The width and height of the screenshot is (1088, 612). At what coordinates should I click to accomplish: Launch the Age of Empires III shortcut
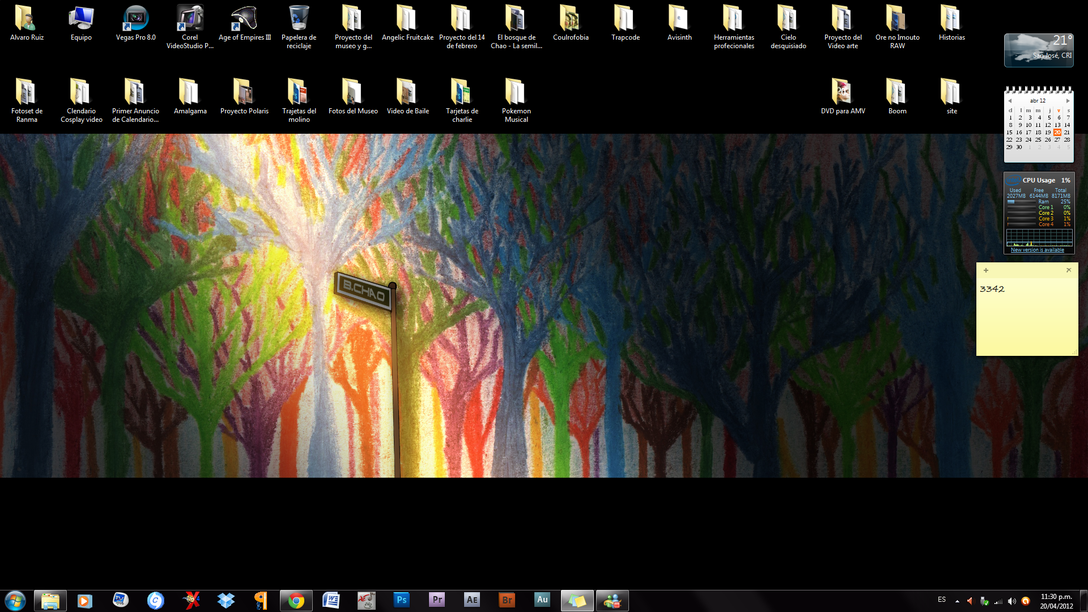click(x=244, y=23)
